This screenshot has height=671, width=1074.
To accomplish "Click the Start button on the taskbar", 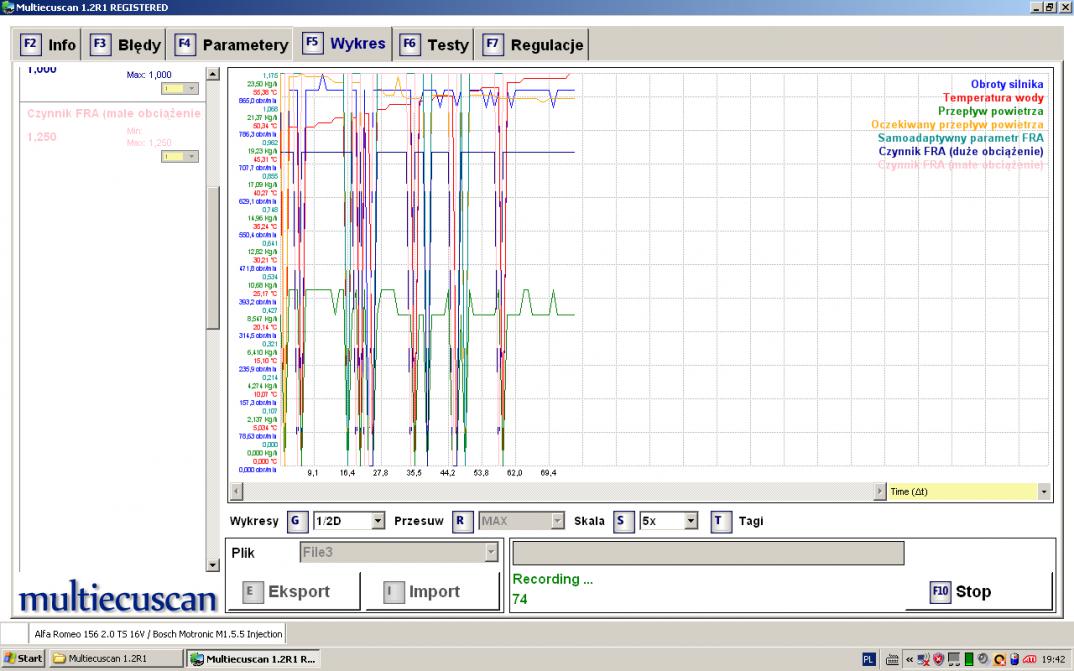I will click(24, 658).
